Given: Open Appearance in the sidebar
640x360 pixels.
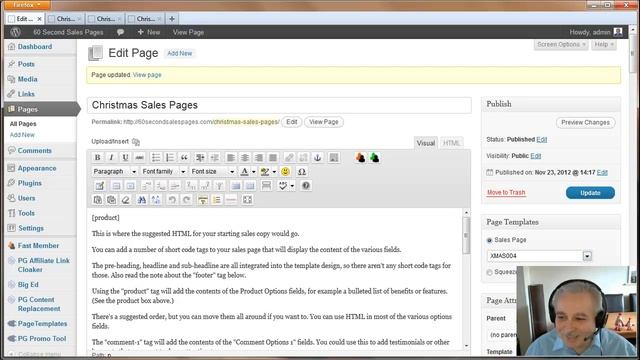Looking at the screenshot, I should click(x=37, y=168).
